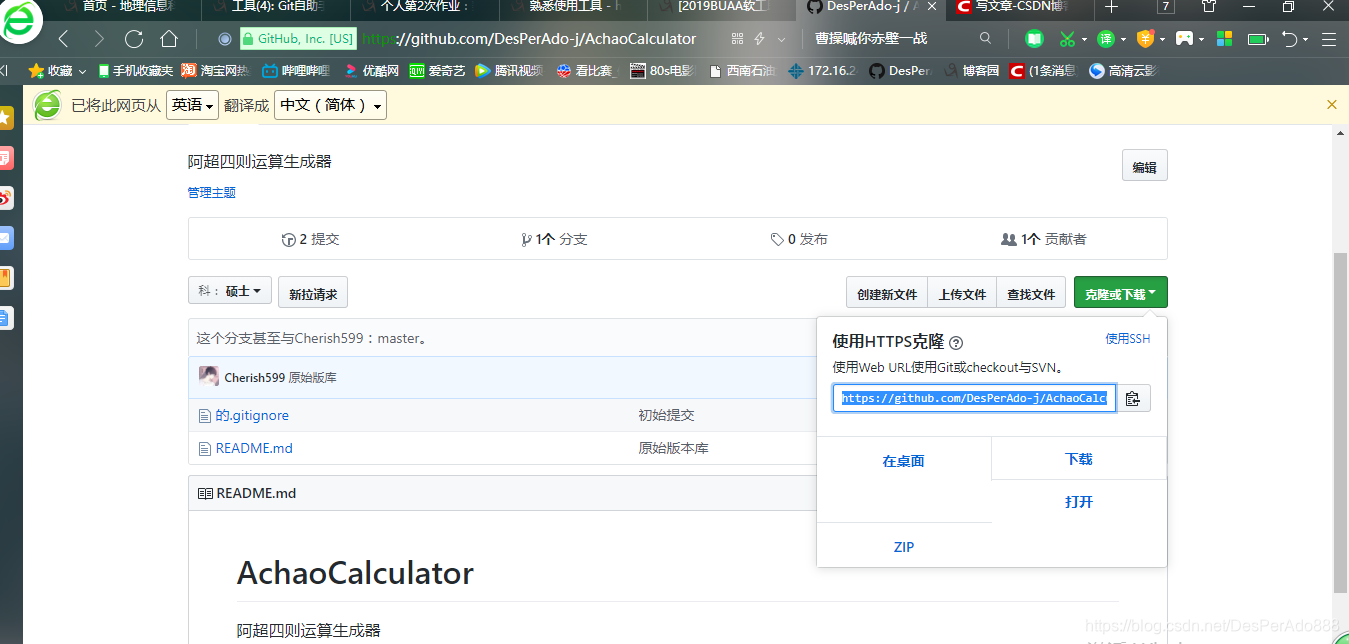Click the lightning speed-mode icon in address bar
Image resolution: width=1349 pixels, height=644 pixels.
point(759,39)
